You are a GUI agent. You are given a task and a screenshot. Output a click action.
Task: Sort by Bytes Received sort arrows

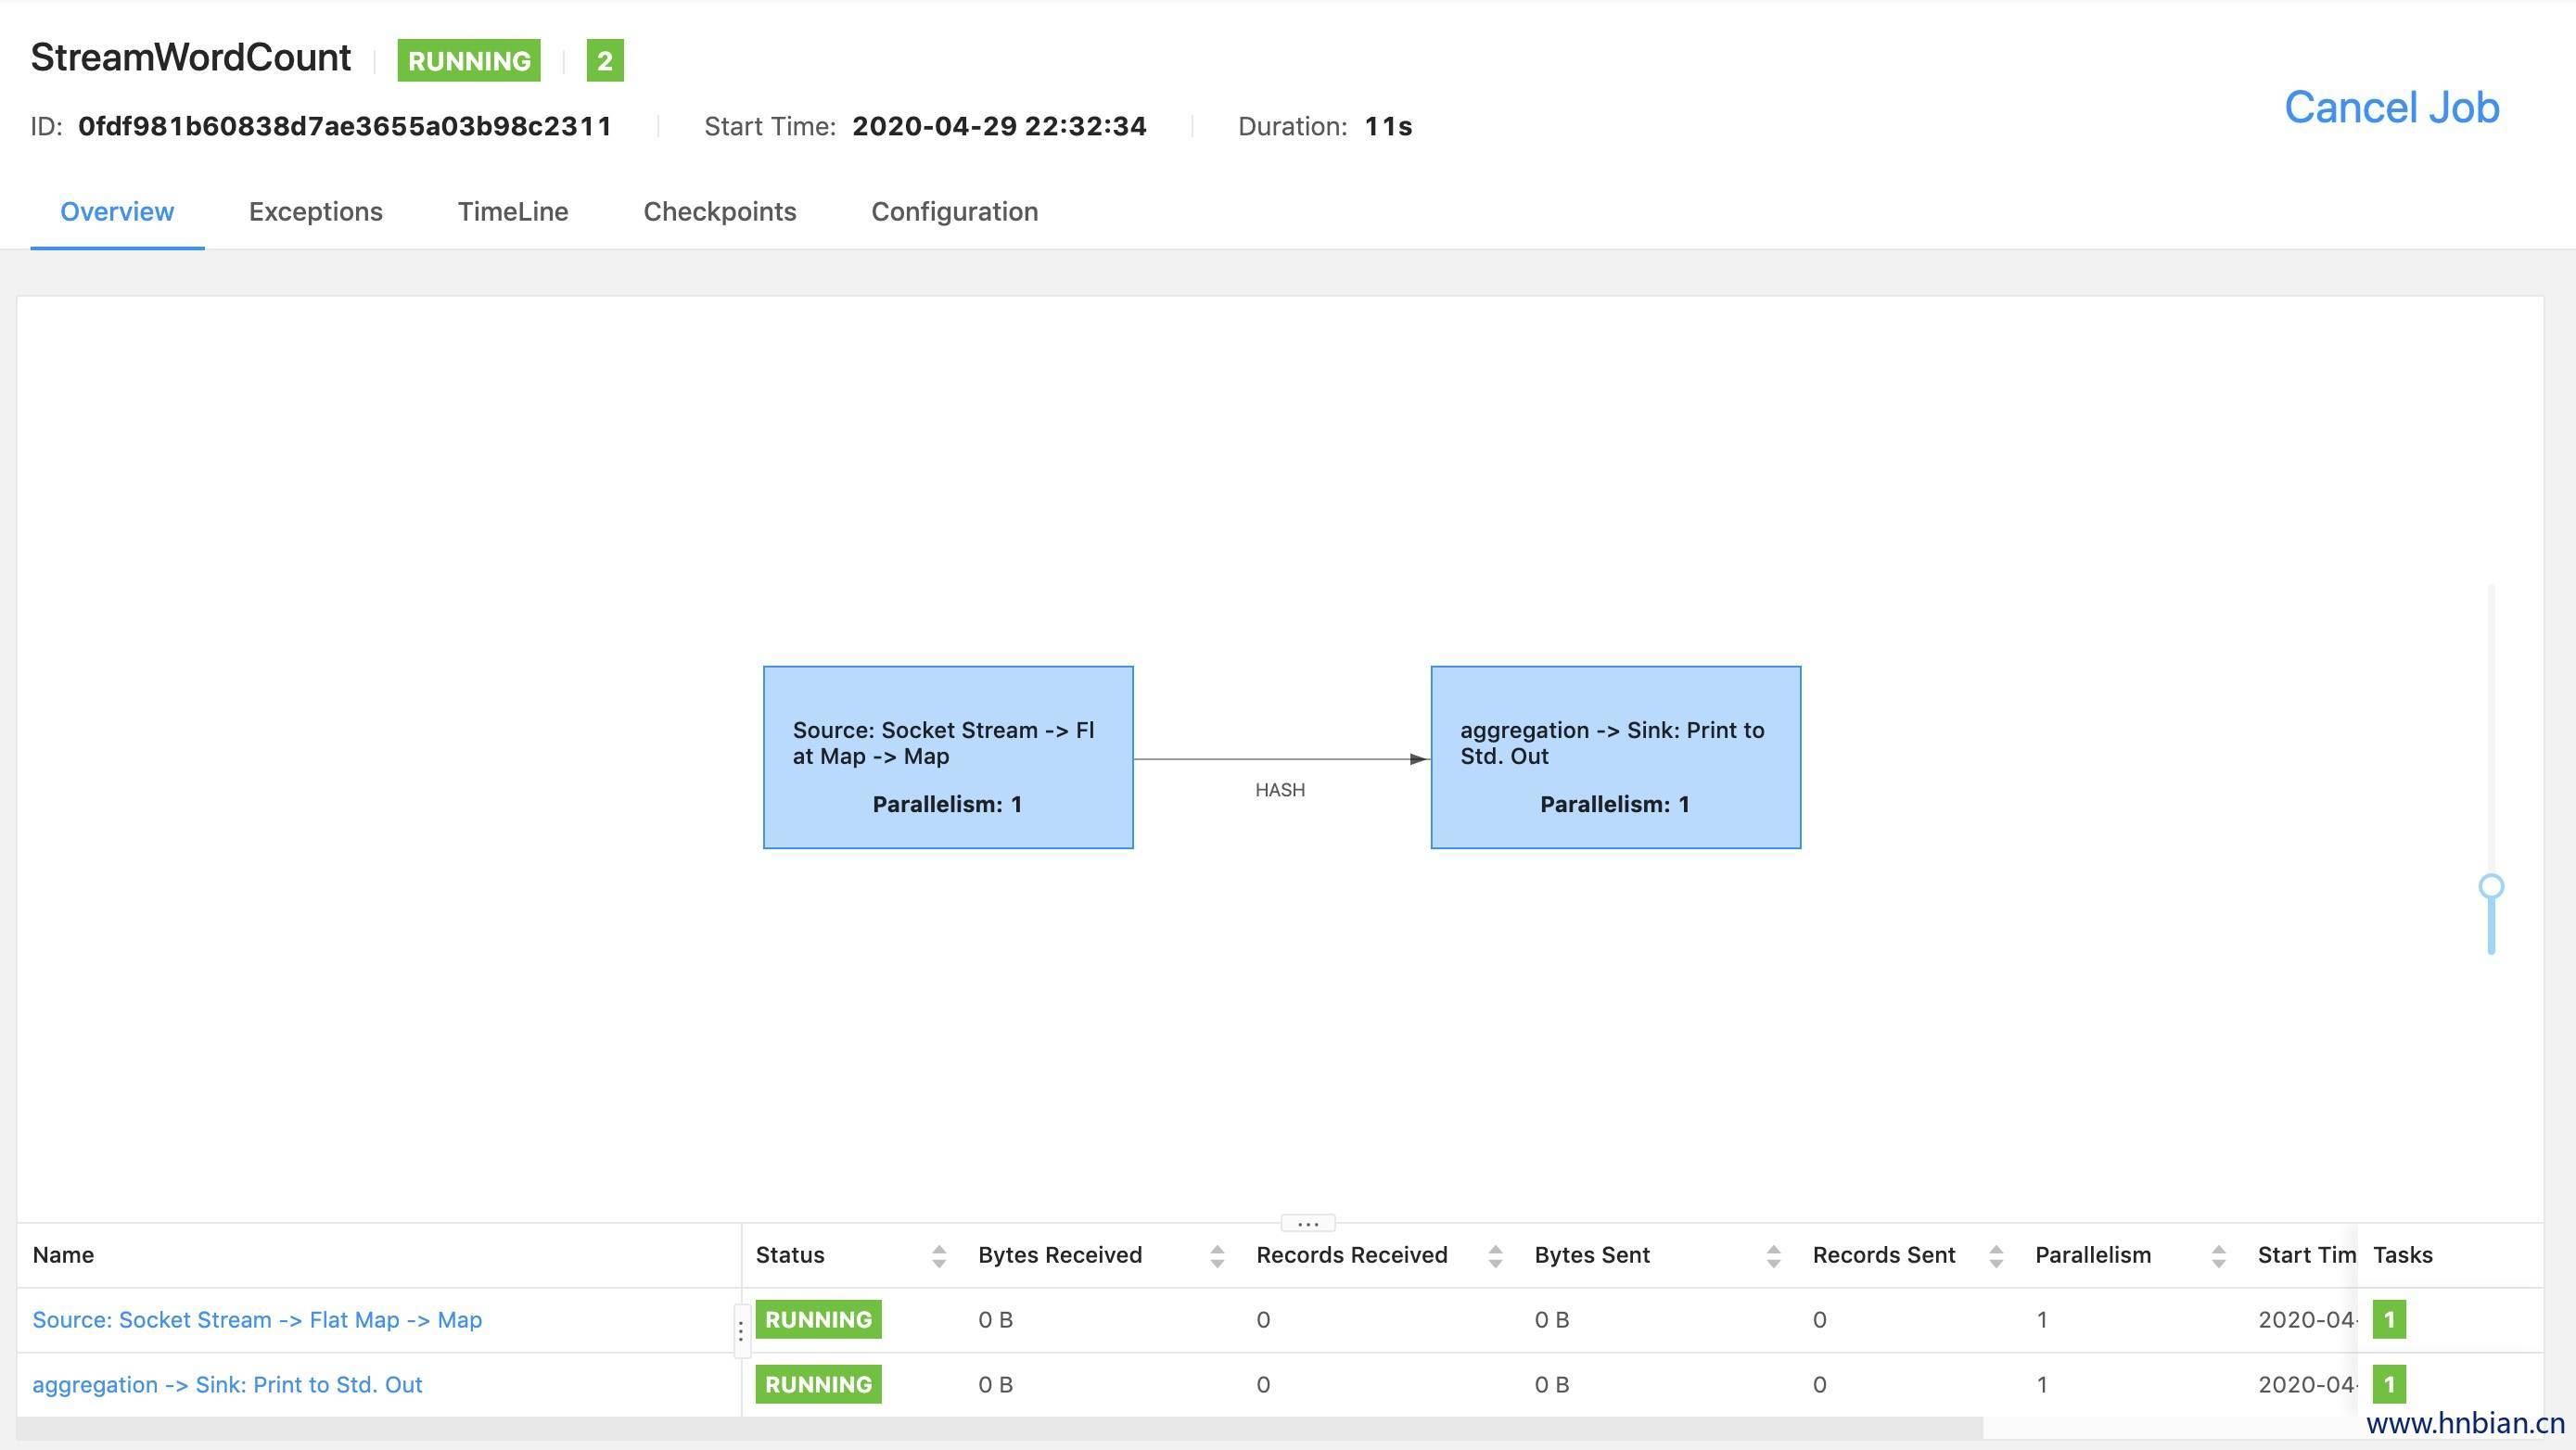coord(1216,1256)
